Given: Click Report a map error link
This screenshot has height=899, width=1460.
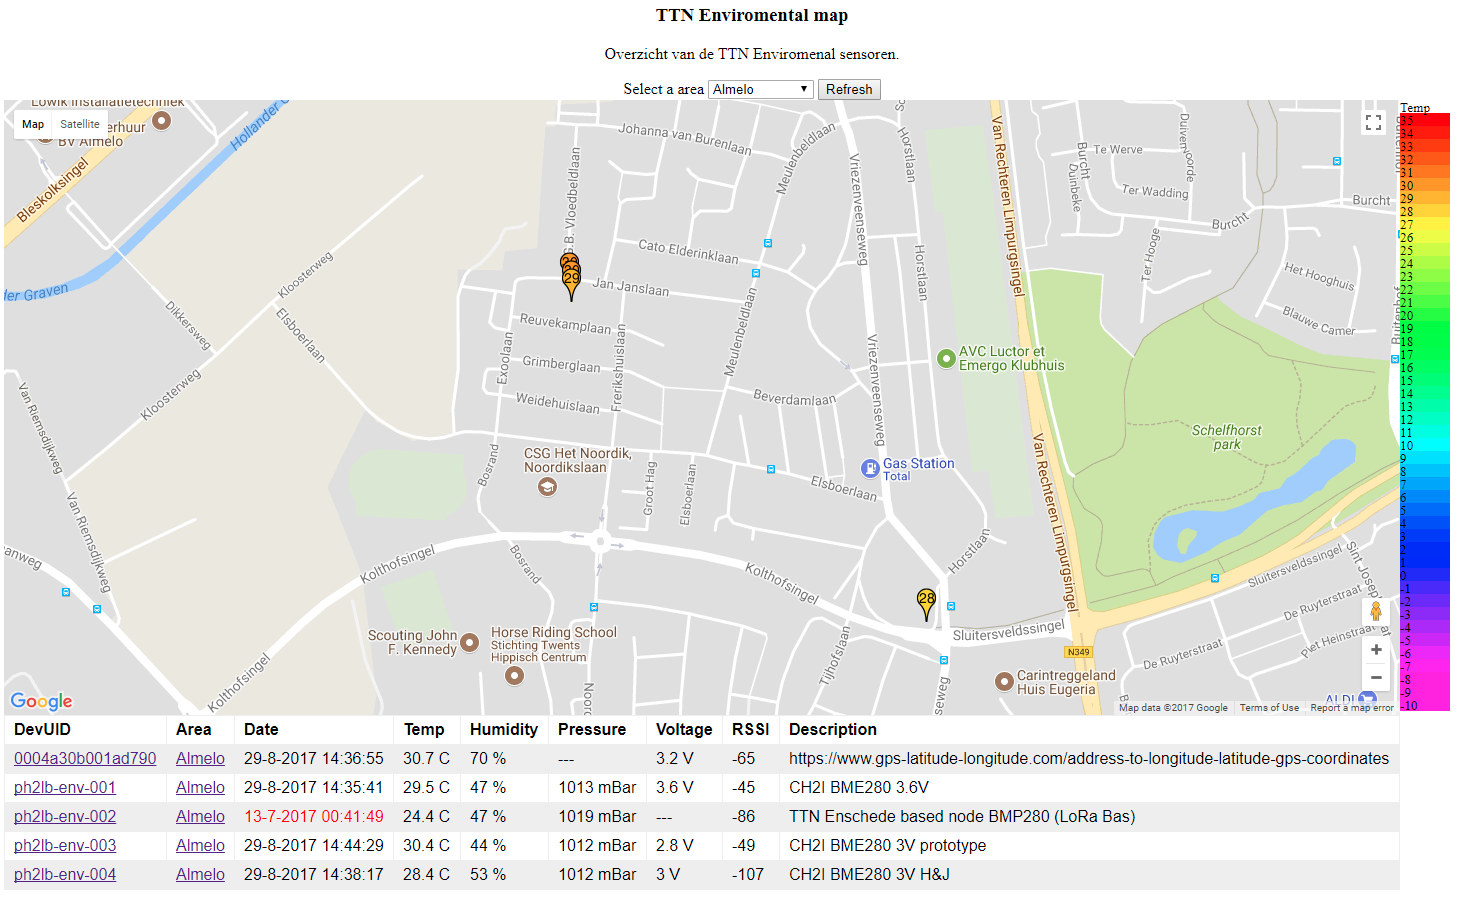Looking at the screenshot, I should (x=1352, y=708).
